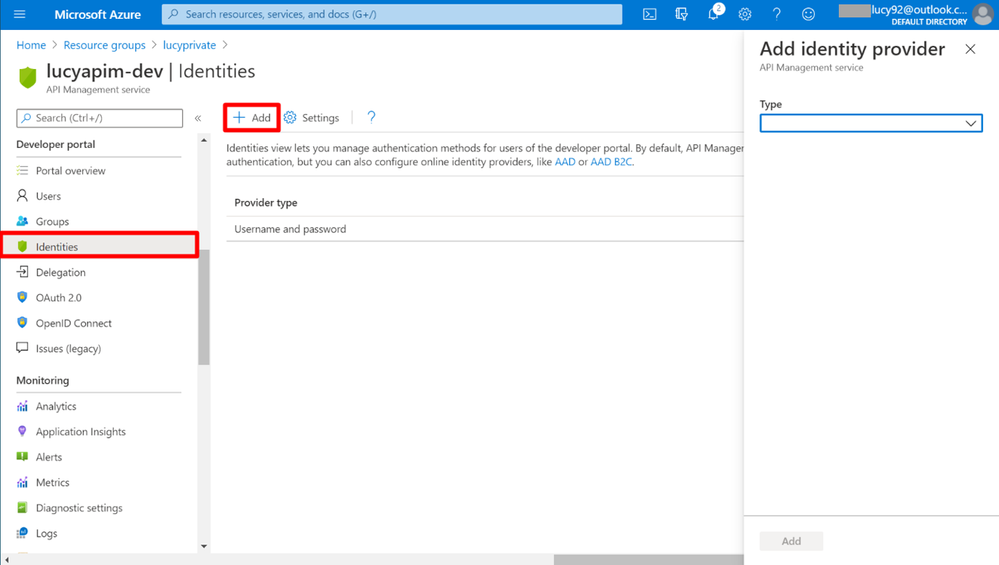Click the sidebar vertical scrollbar thumb
The image size is (999, 565).
click(204, 307)
